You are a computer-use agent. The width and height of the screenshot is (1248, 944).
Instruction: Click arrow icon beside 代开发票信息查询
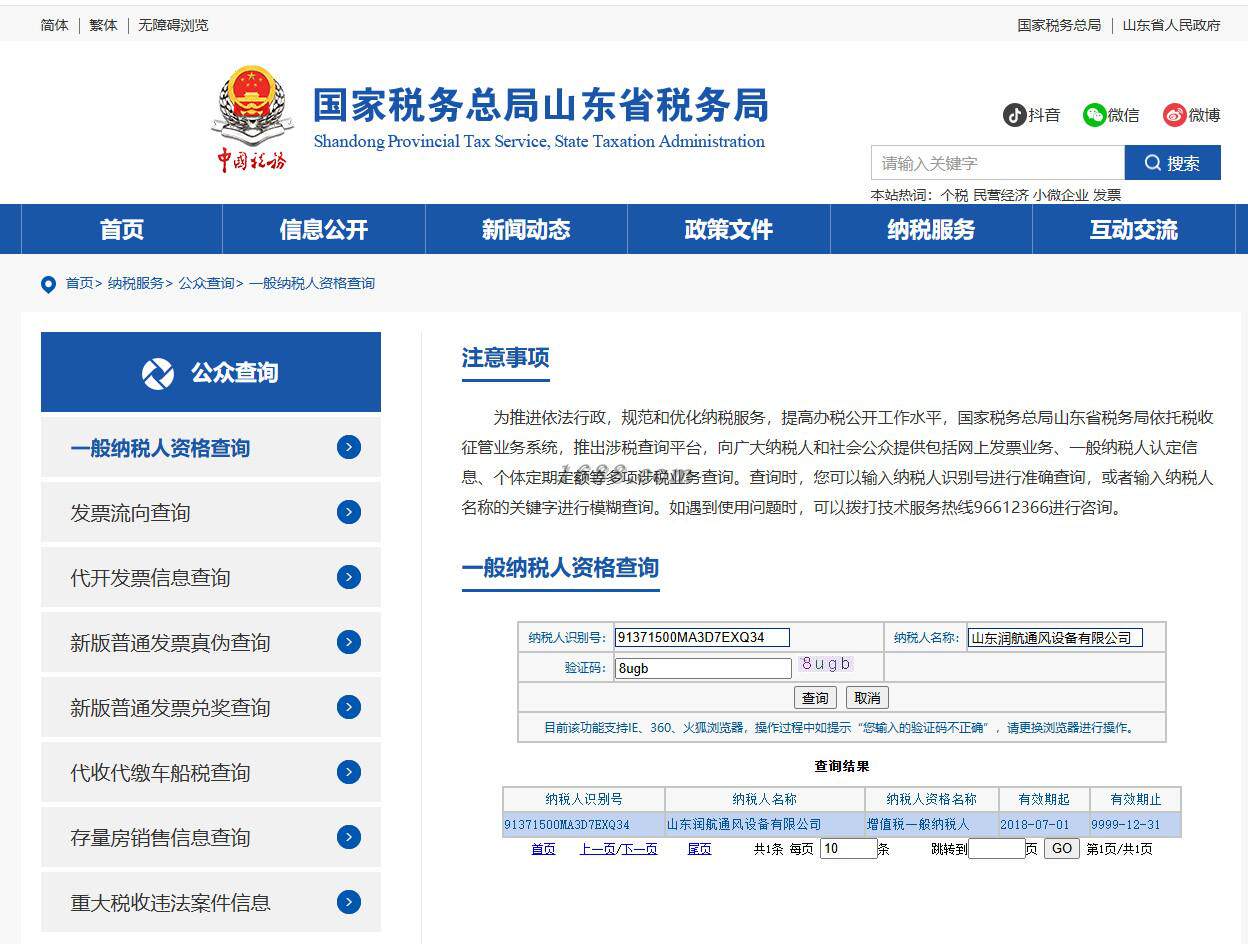(349, 577)
